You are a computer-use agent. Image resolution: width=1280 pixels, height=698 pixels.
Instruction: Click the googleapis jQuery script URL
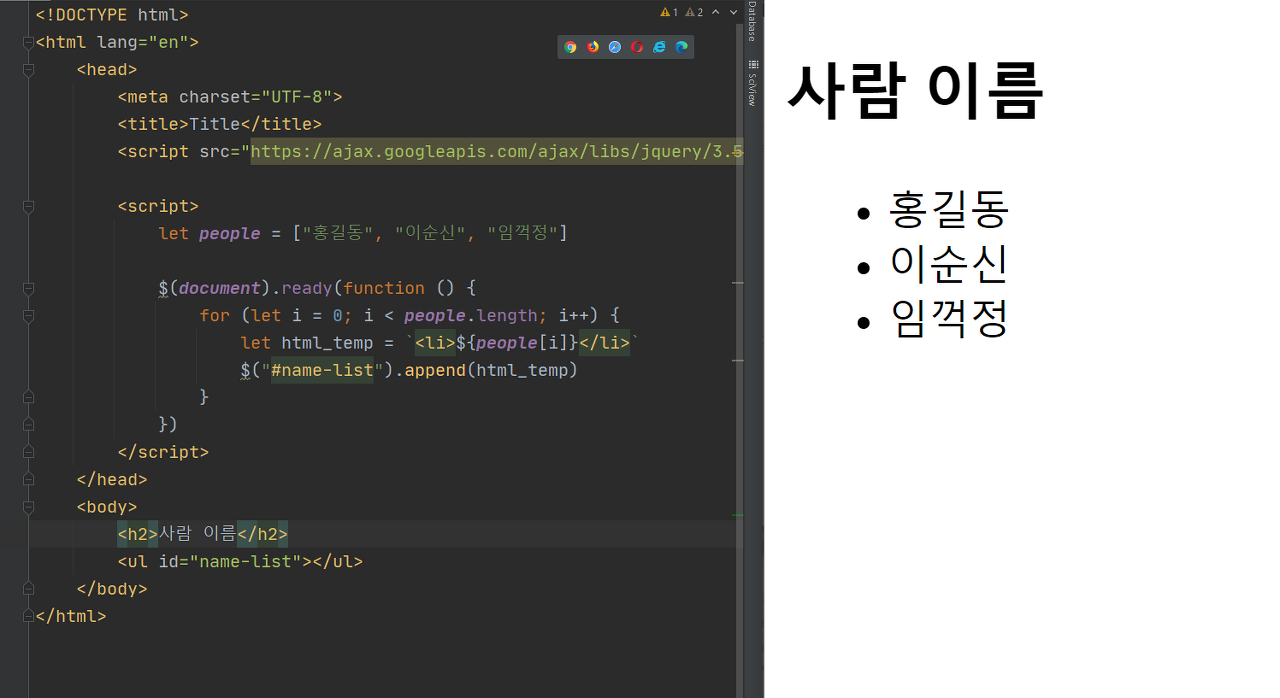pos(497,152)
